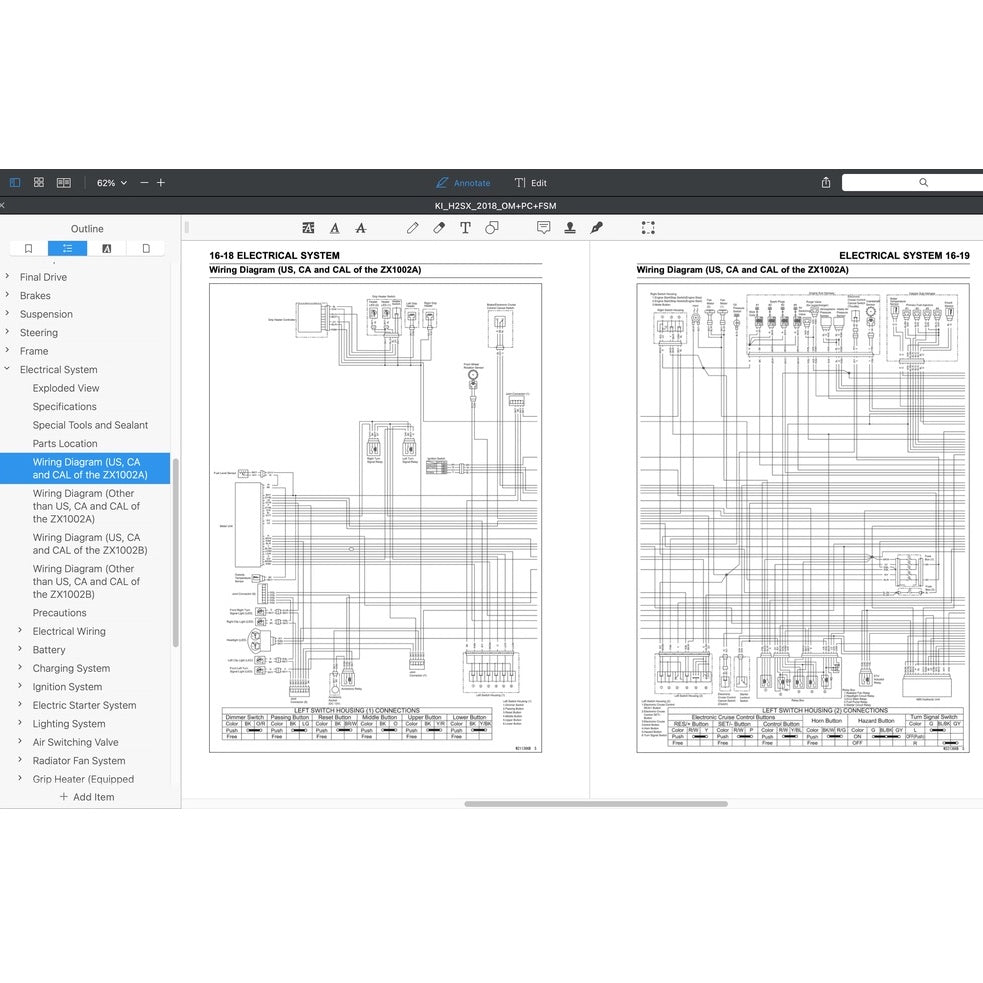Add a note comment annotation

point(543,228)
